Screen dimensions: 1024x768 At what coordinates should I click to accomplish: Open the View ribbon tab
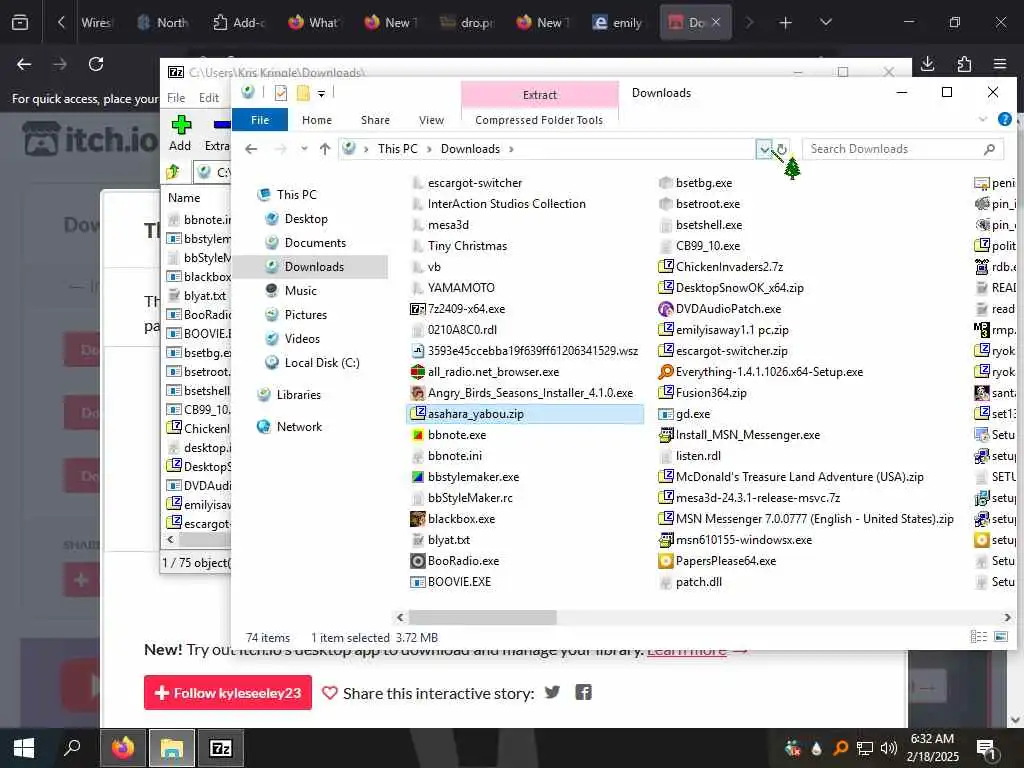tap(431, 120)
